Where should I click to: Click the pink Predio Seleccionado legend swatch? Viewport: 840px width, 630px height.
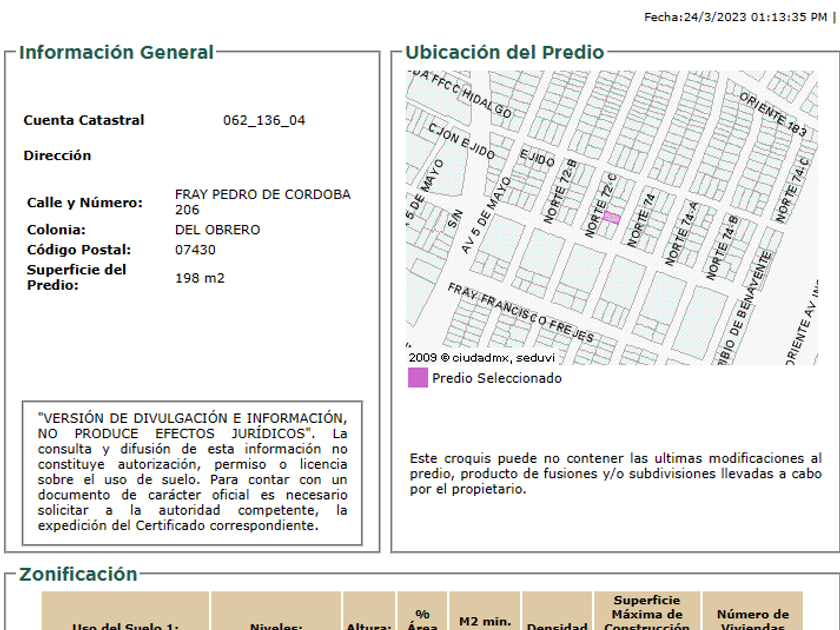[x=417, y=378]
